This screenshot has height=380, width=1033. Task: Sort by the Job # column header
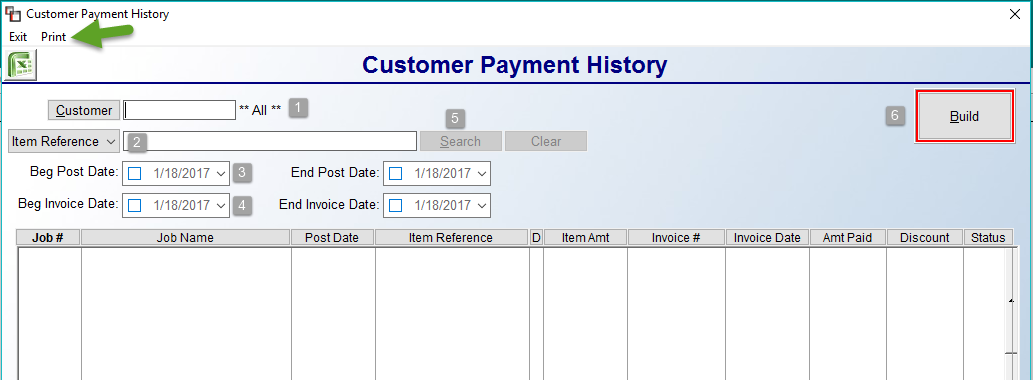(x=48, y=238)
